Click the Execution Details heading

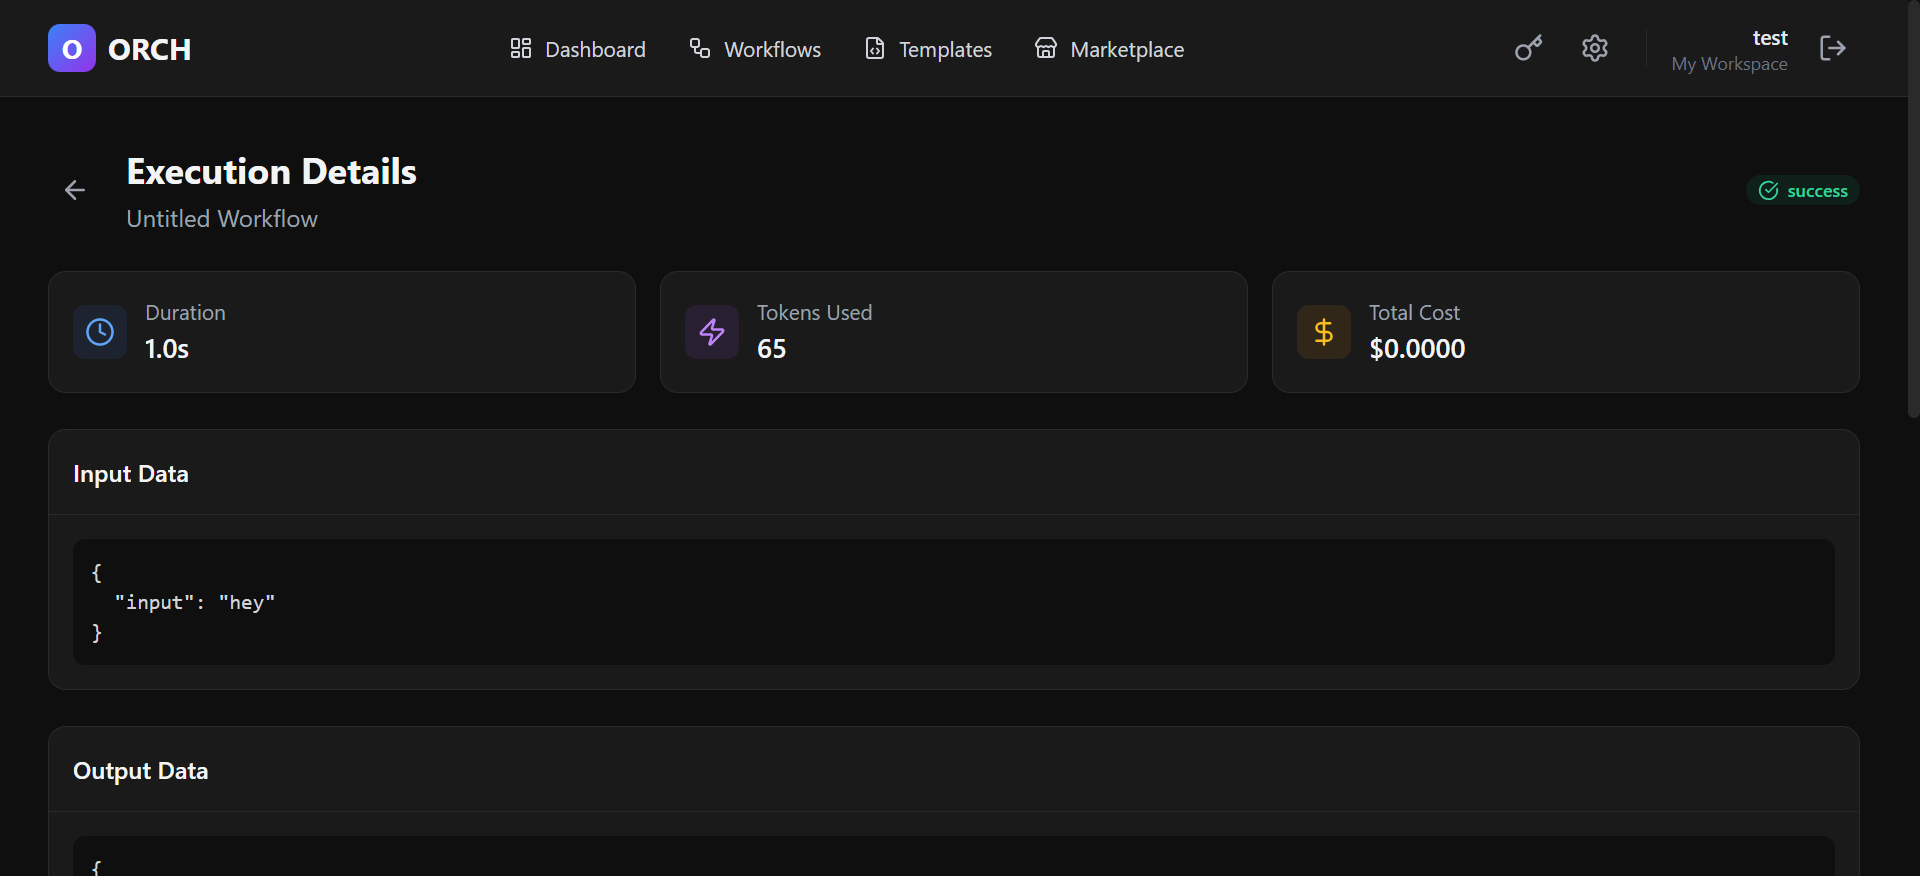tap(271, 172)
